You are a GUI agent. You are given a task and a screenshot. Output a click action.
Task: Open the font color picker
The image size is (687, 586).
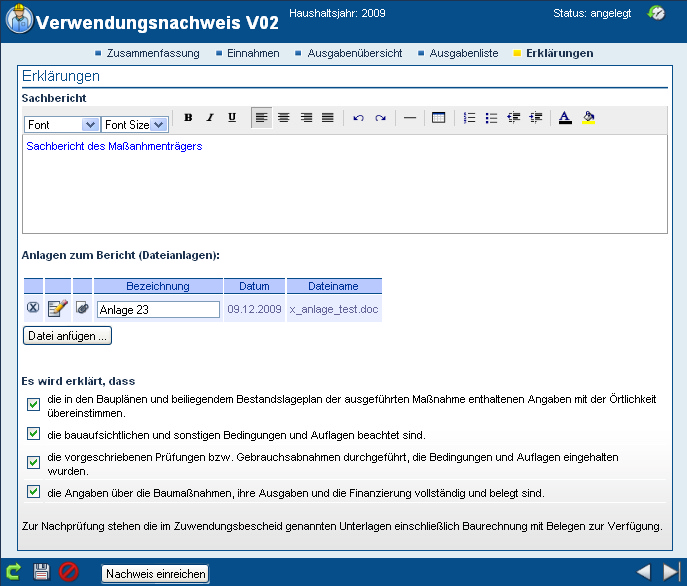(x=565, y=117)
